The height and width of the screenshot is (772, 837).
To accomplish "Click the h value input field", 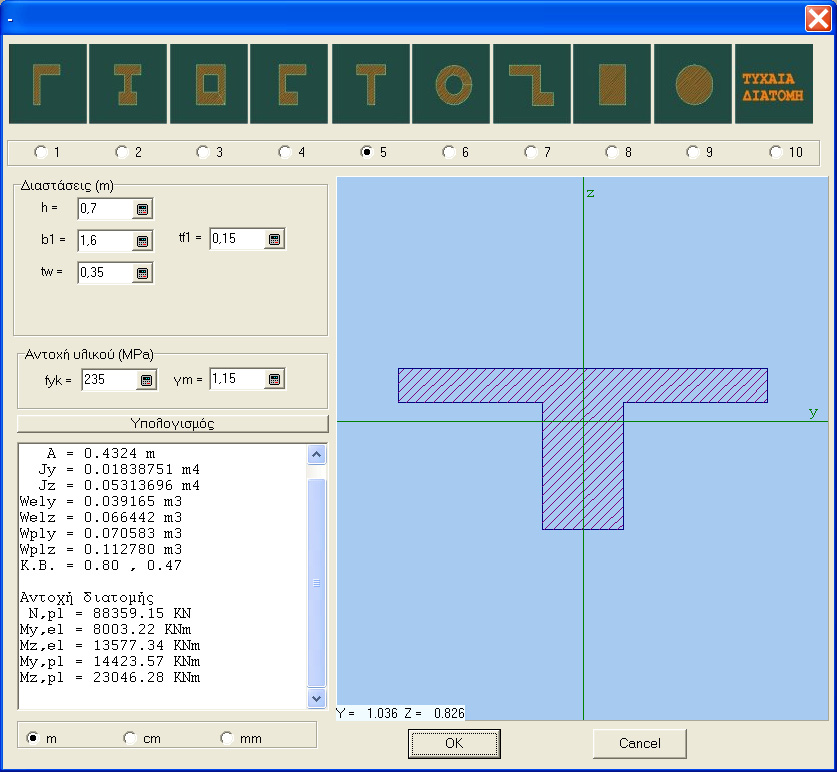I will click(106, 209).
